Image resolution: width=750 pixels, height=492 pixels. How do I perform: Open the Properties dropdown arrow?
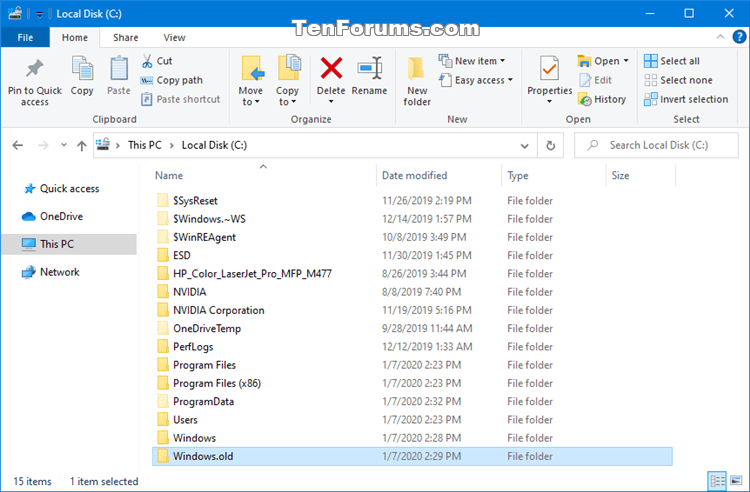tap(549, 101)
